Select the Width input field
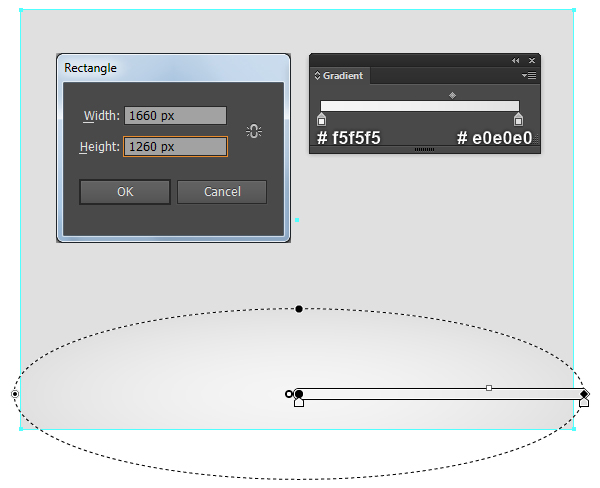The image size is (600, 488). (x=175, y=116)
